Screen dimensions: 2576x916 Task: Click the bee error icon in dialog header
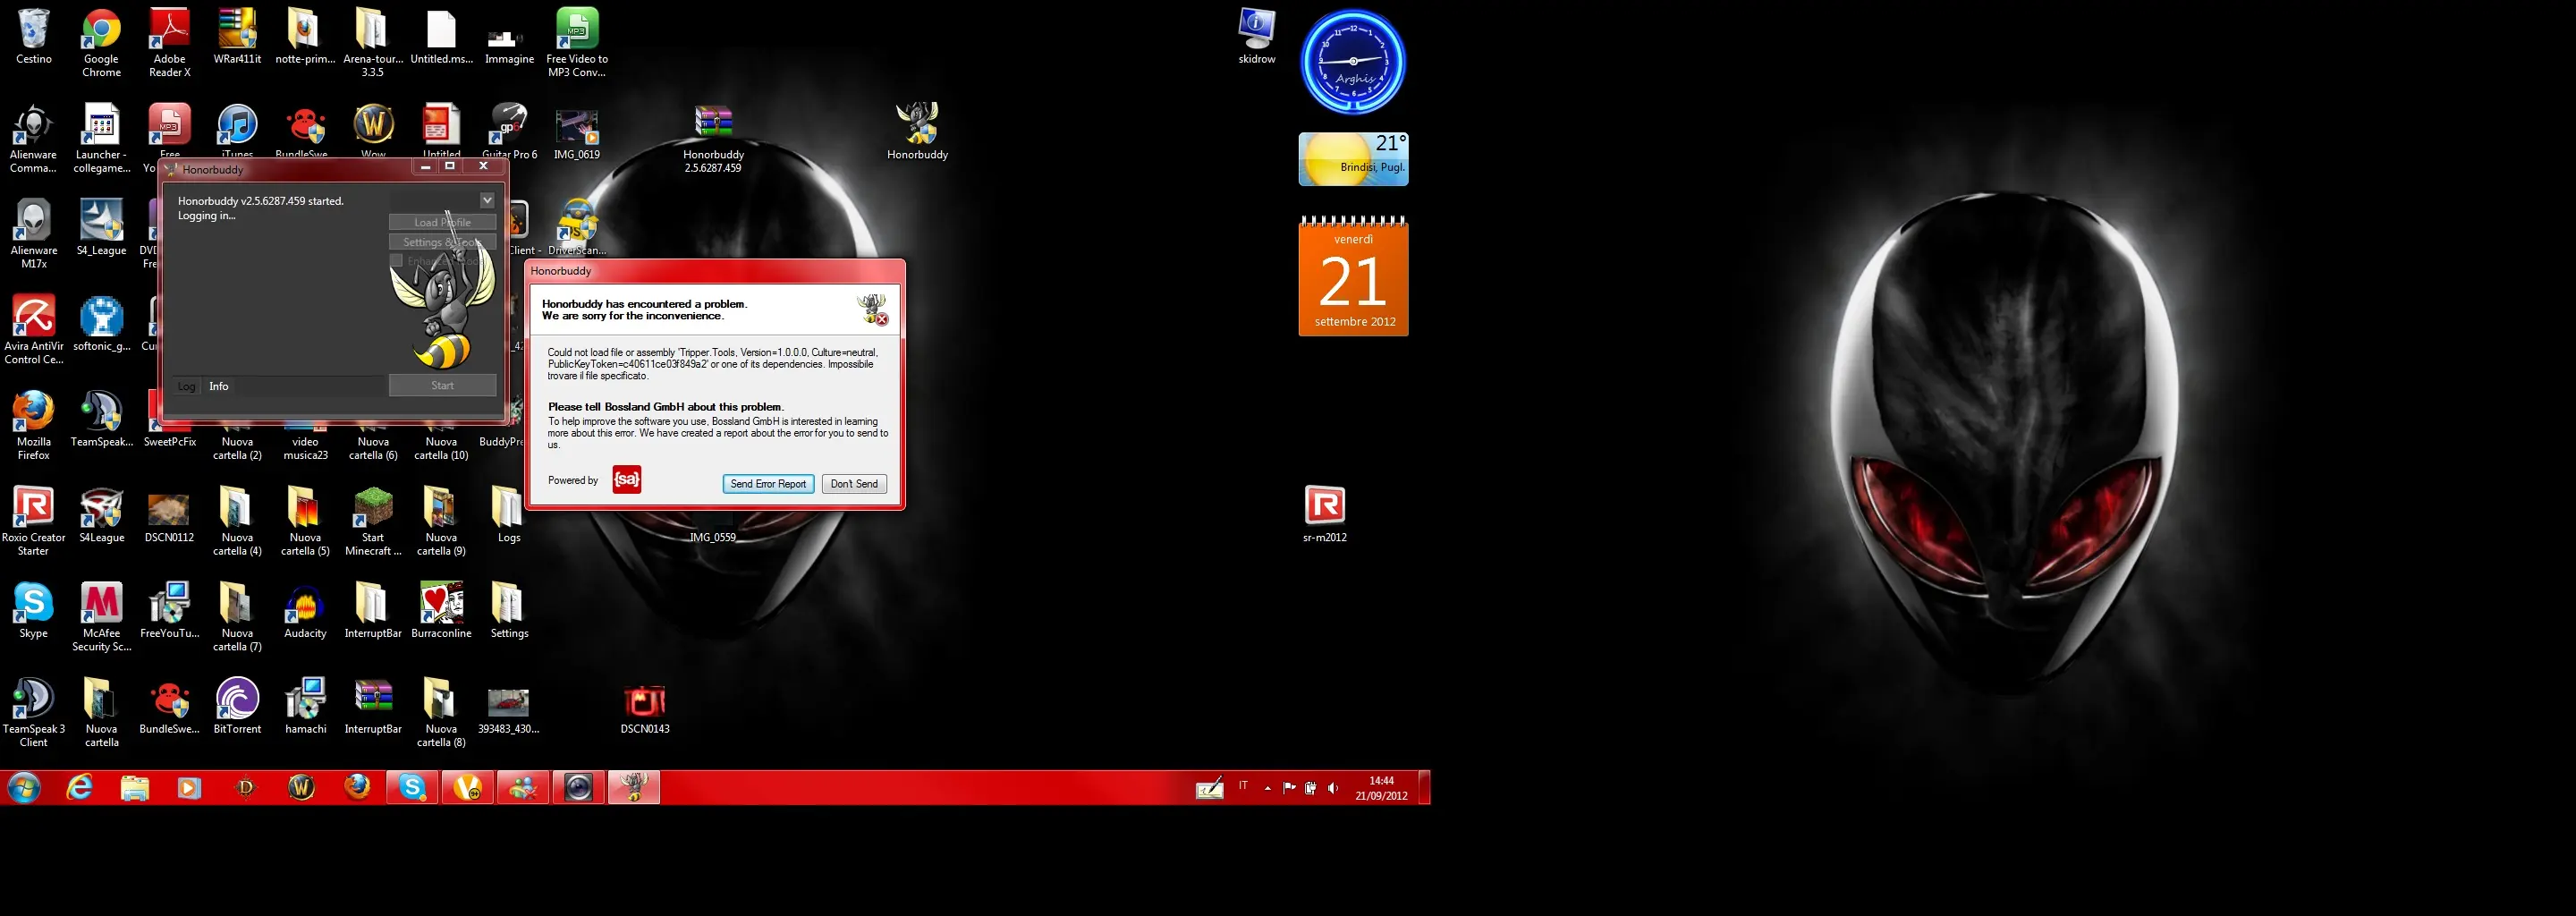tap(873, 309)
